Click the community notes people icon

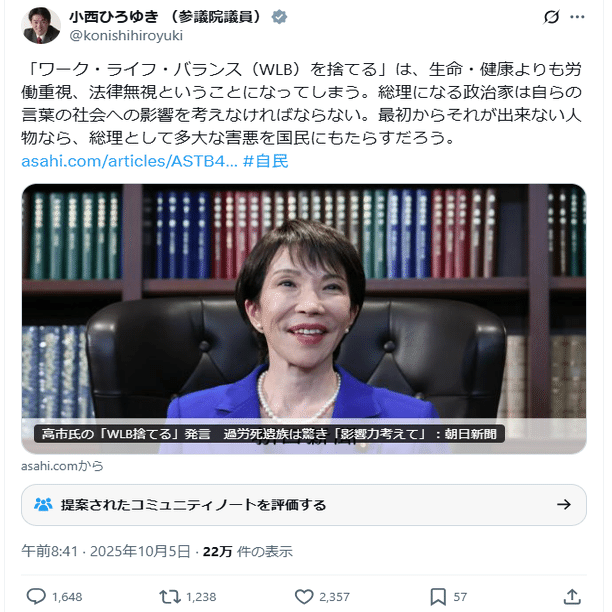[x=43, y=505]
